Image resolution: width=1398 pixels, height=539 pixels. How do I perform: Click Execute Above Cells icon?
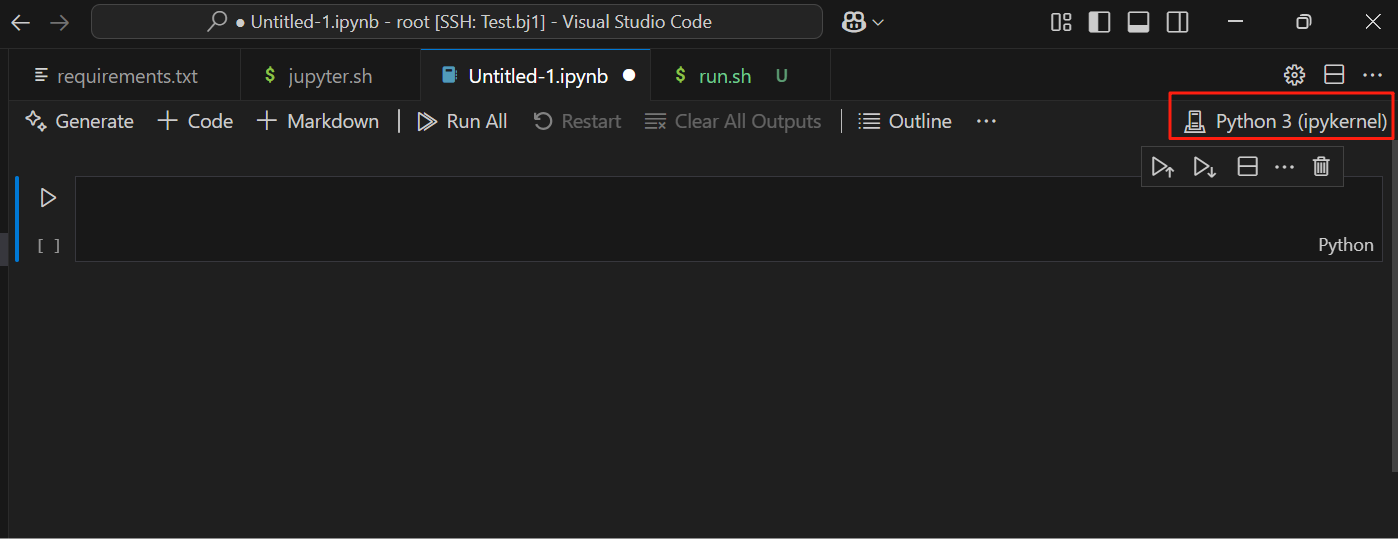[x=1163, y=167]
